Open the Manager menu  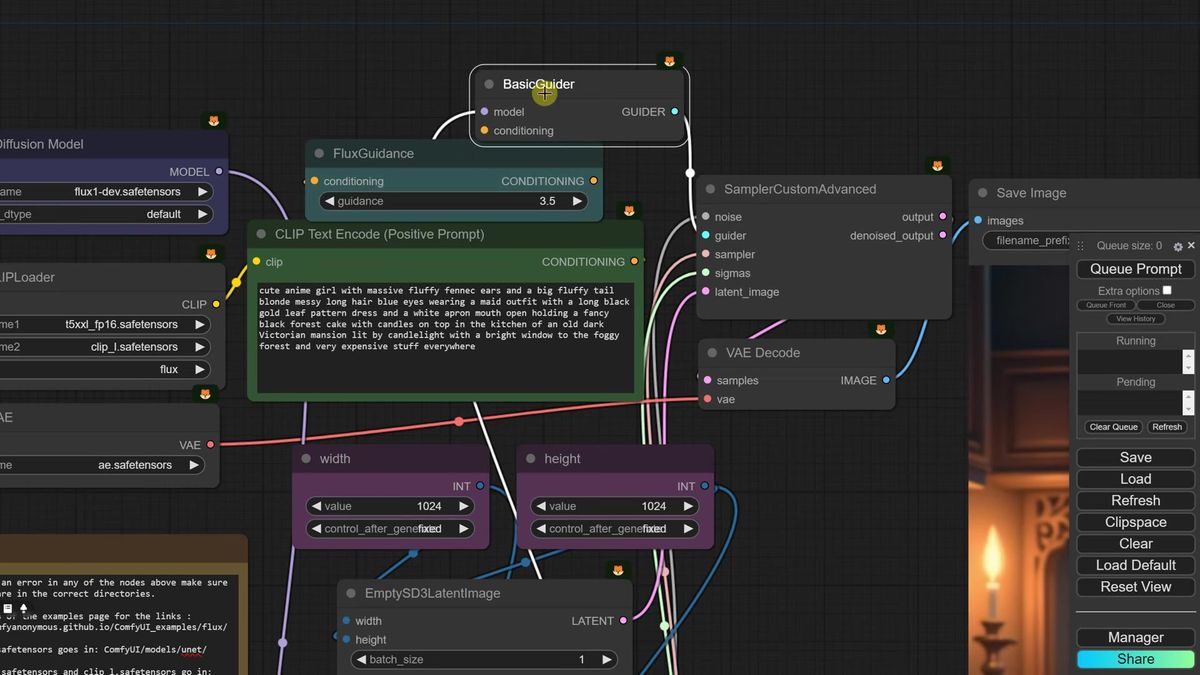pyautogui.click(x=1135, y=637)
